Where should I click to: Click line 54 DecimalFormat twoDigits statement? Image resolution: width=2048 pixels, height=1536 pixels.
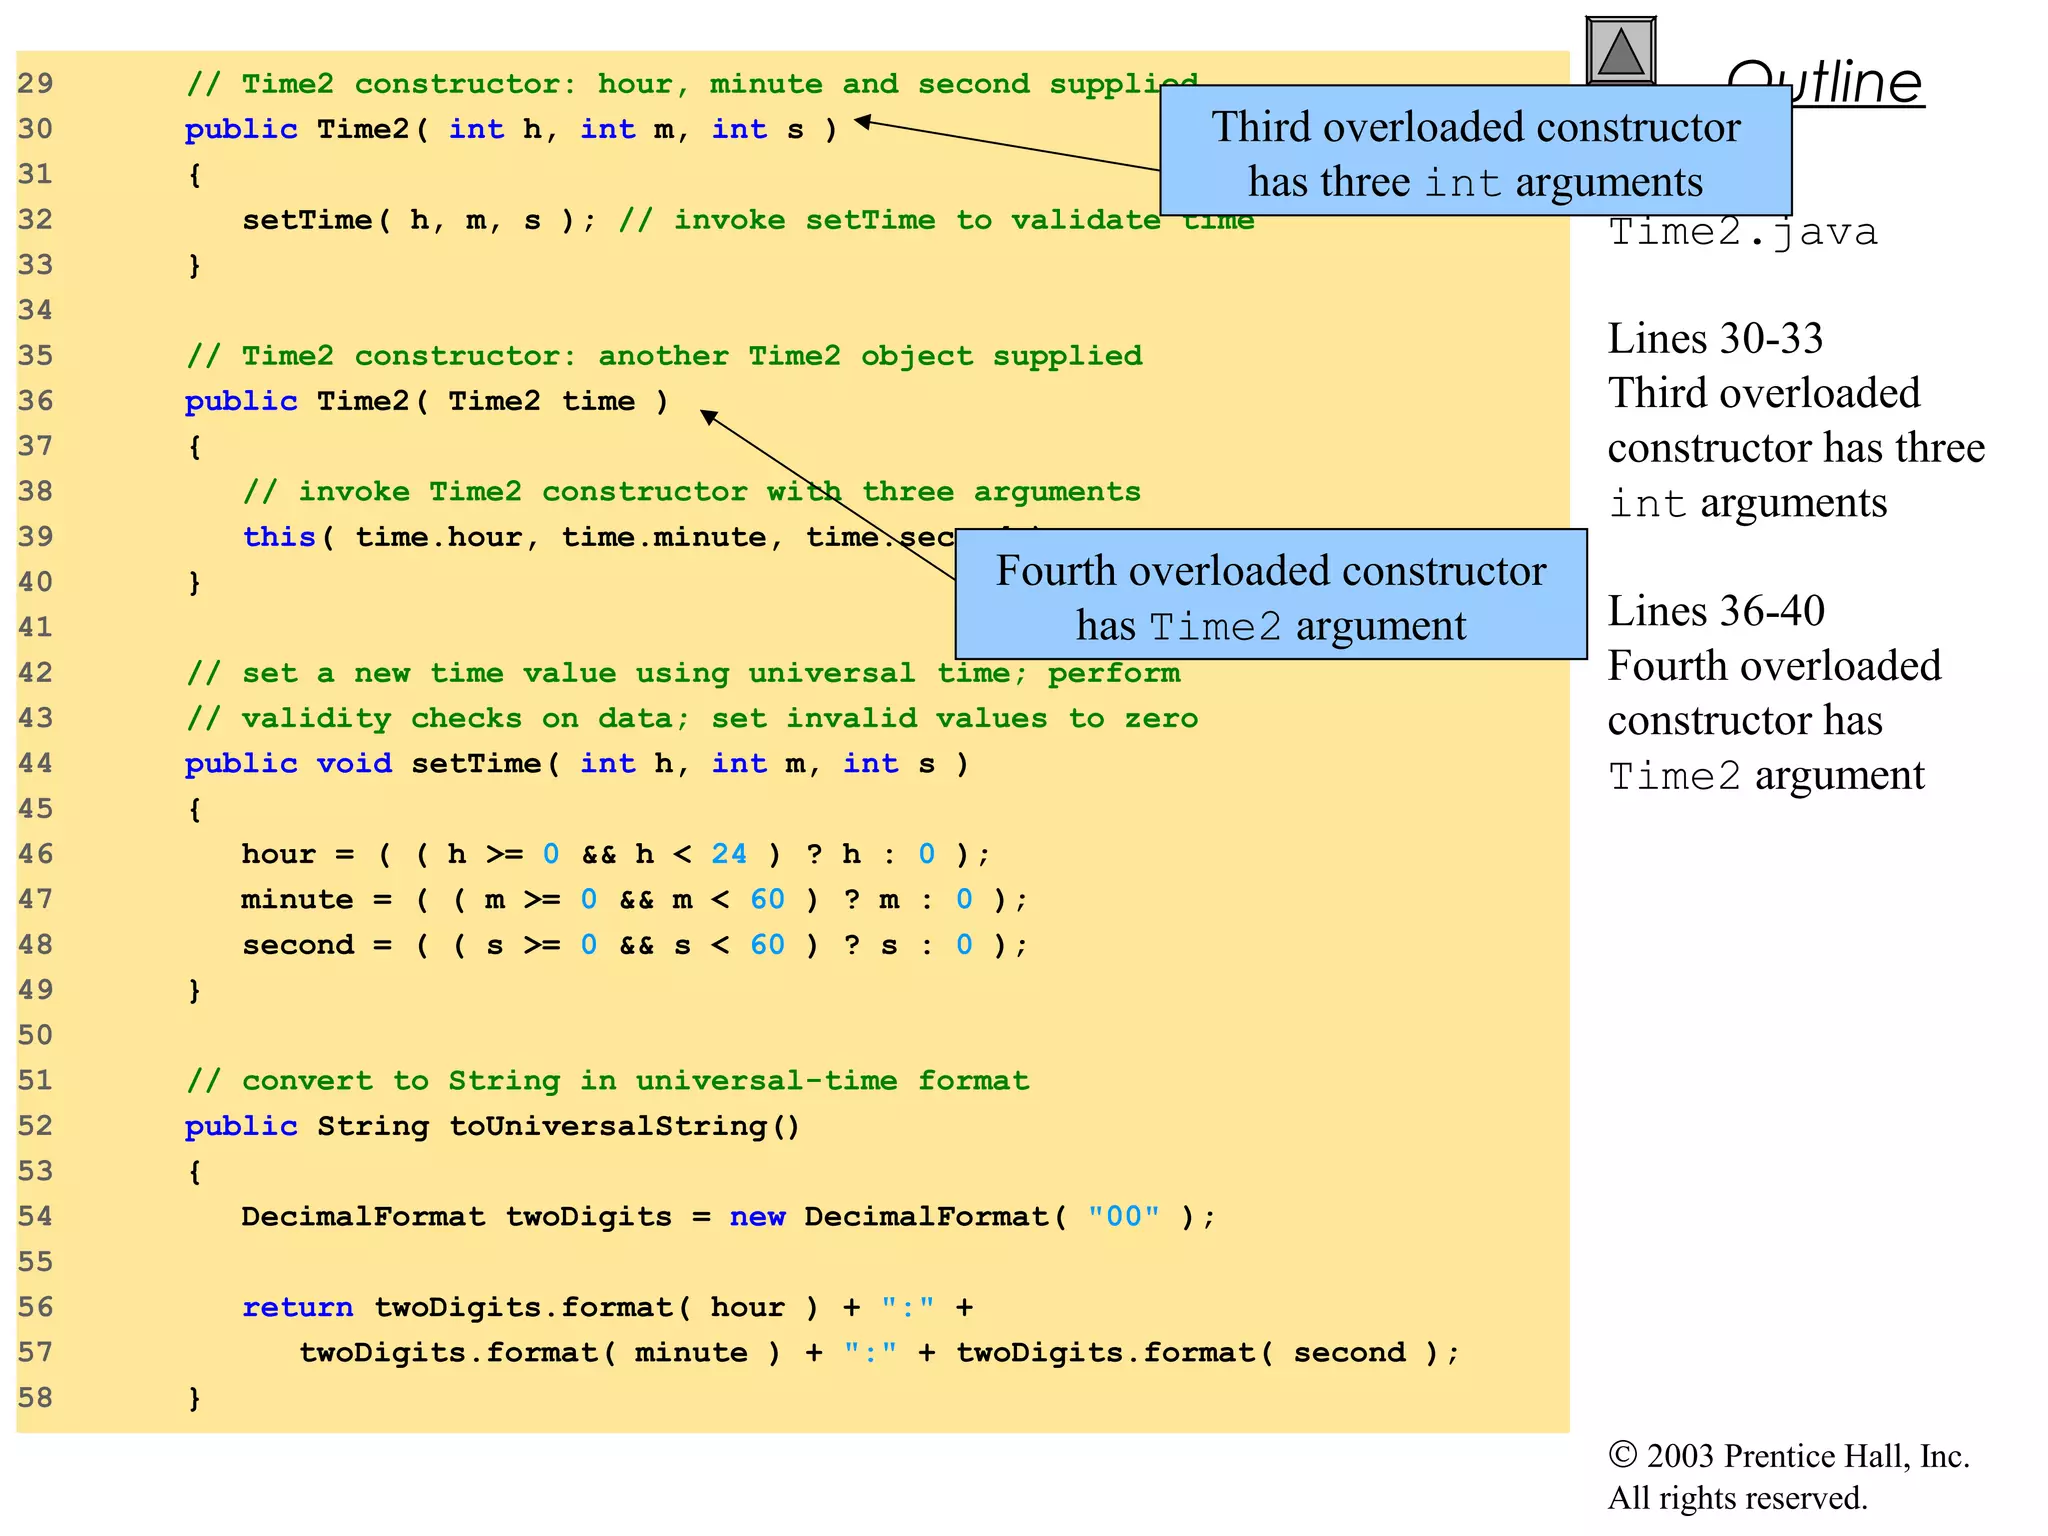click(729, 1217)
